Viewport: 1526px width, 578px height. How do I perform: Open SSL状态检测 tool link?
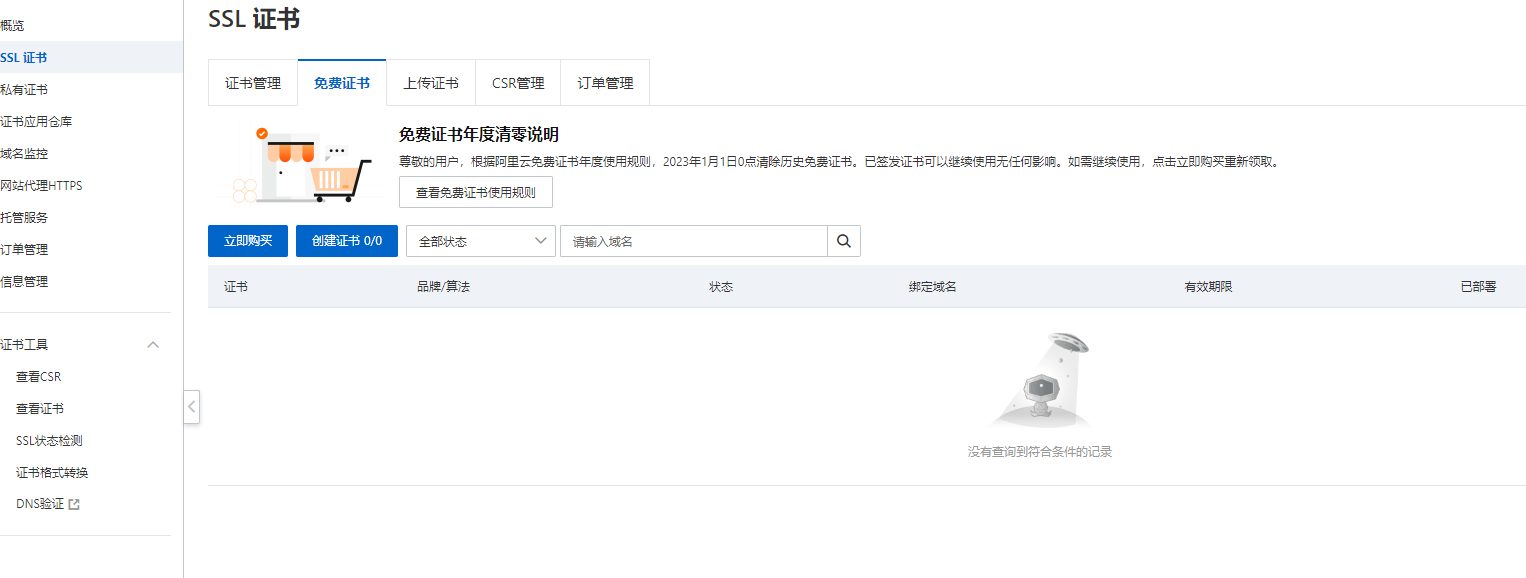(x=49, y=441)
